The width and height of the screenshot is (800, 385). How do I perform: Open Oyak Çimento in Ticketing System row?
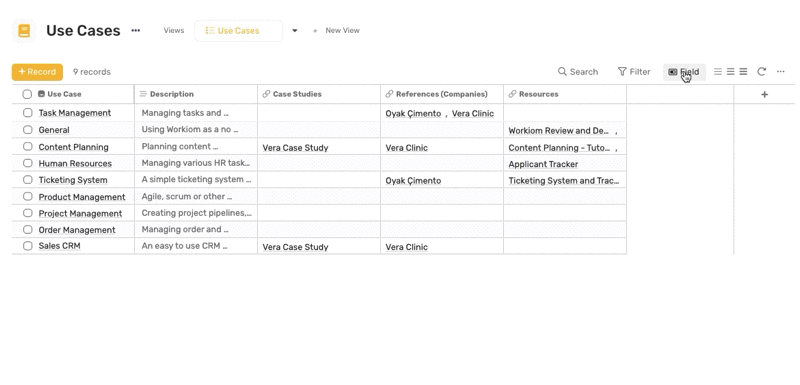(x=413, y=181)
